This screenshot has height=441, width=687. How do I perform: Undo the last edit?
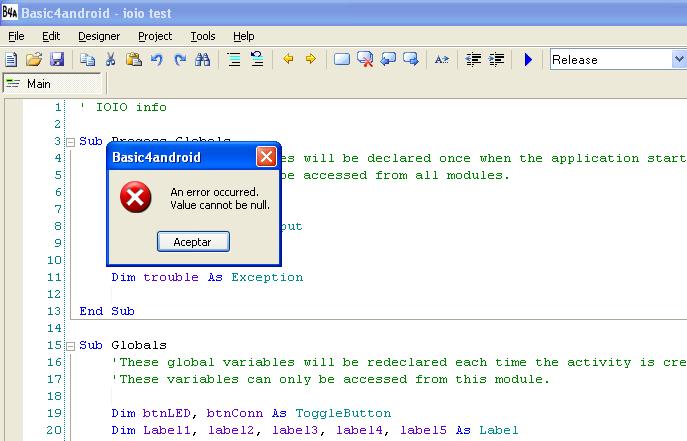pyautogui.click(x=156, y=59)
